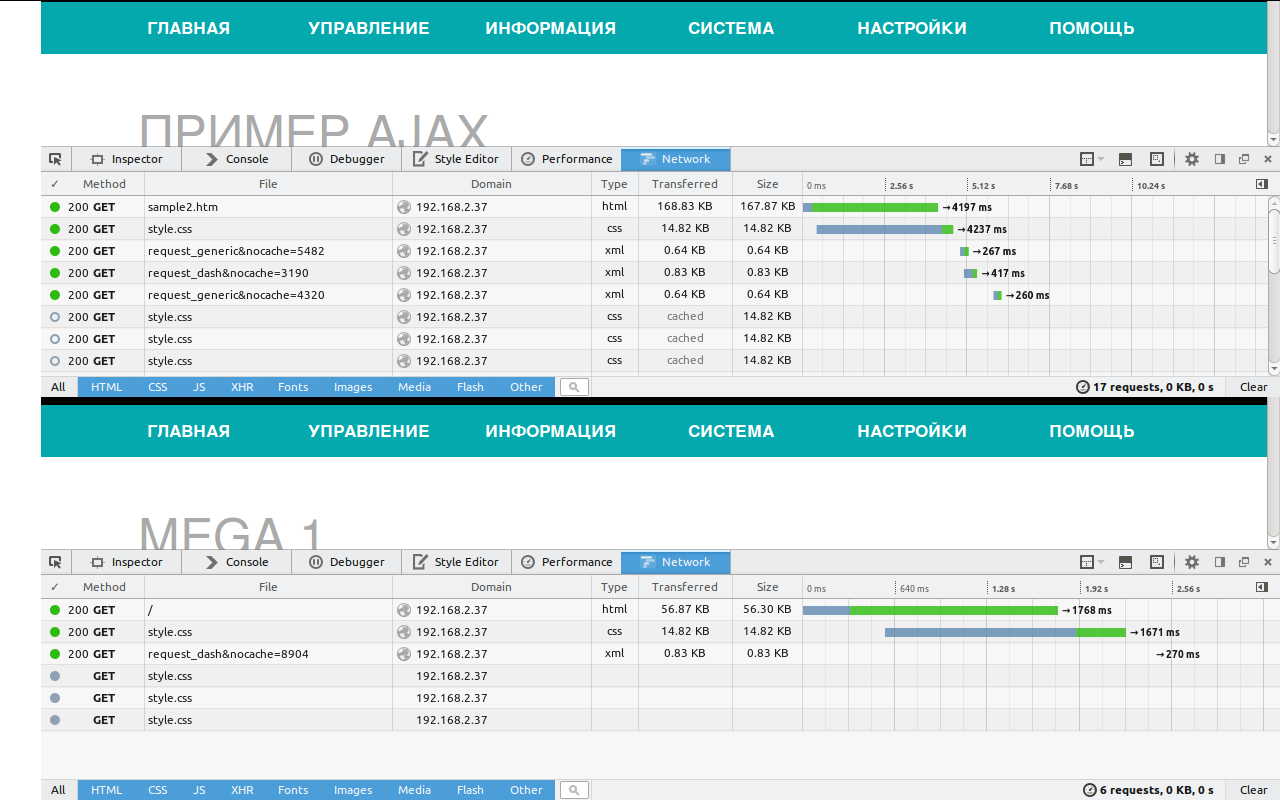
Task: Toggle CSS filter in lower network panel
Action: click(x=158, y=790)
